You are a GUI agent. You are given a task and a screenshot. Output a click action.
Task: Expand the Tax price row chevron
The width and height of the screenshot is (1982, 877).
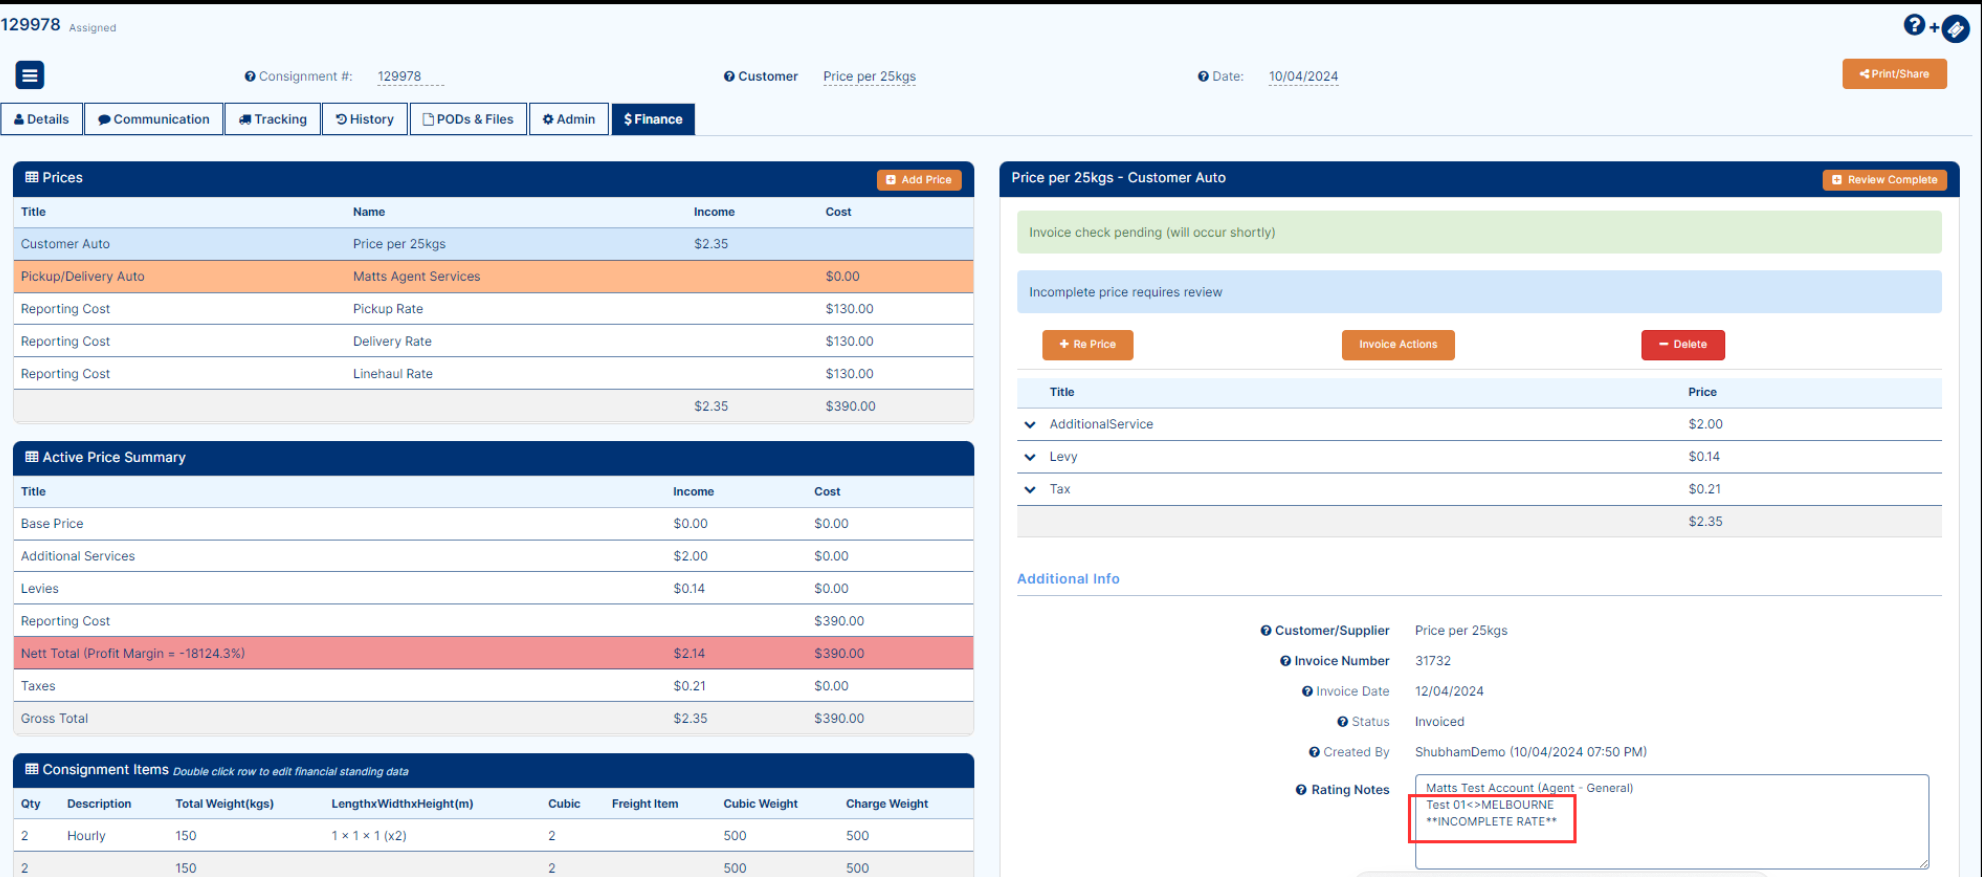click(x=1030, y=490)
